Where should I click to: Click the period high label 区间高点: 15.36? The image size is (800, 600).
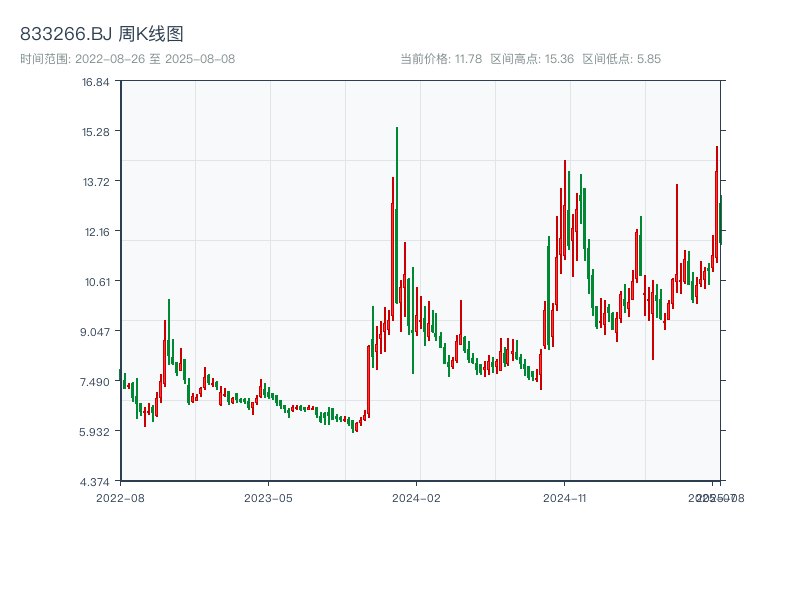pyautogui.click(x=532, y=59)
